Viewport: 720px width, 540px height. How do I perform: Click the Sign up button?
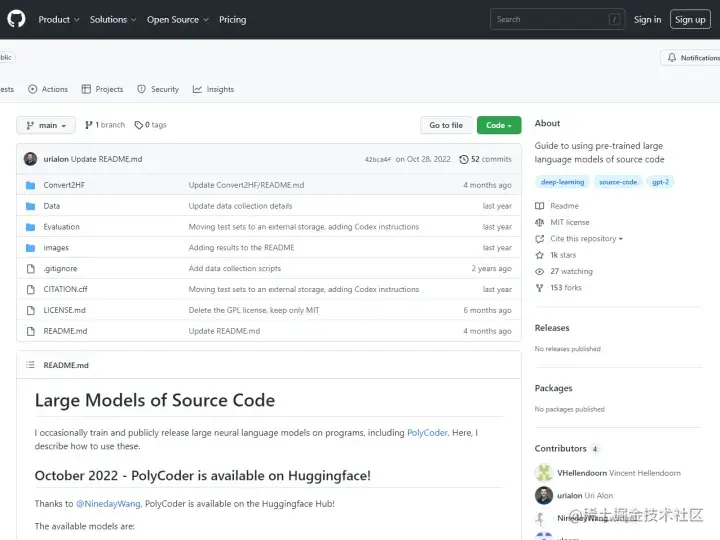690,19
